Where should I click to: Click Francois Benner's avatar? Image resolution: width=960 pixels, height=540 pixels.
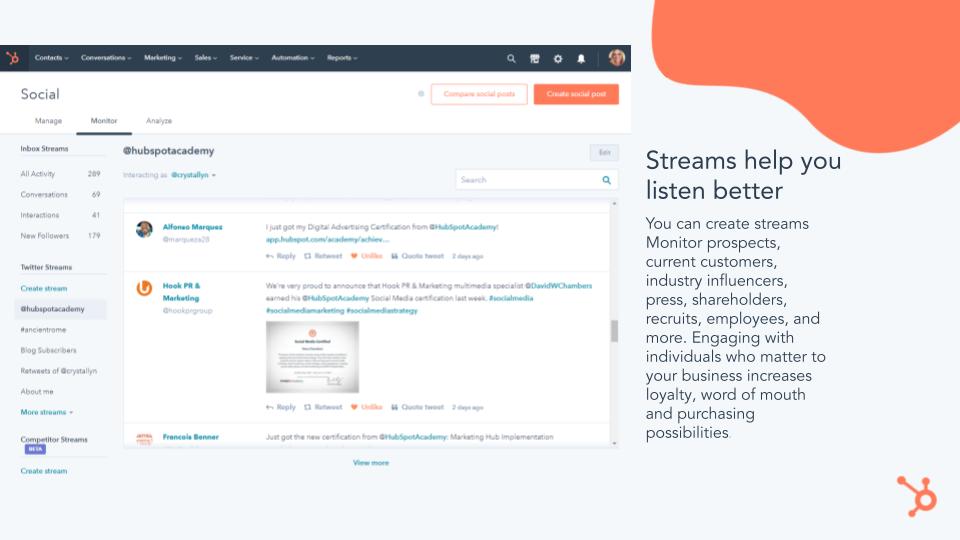(144, 438)
